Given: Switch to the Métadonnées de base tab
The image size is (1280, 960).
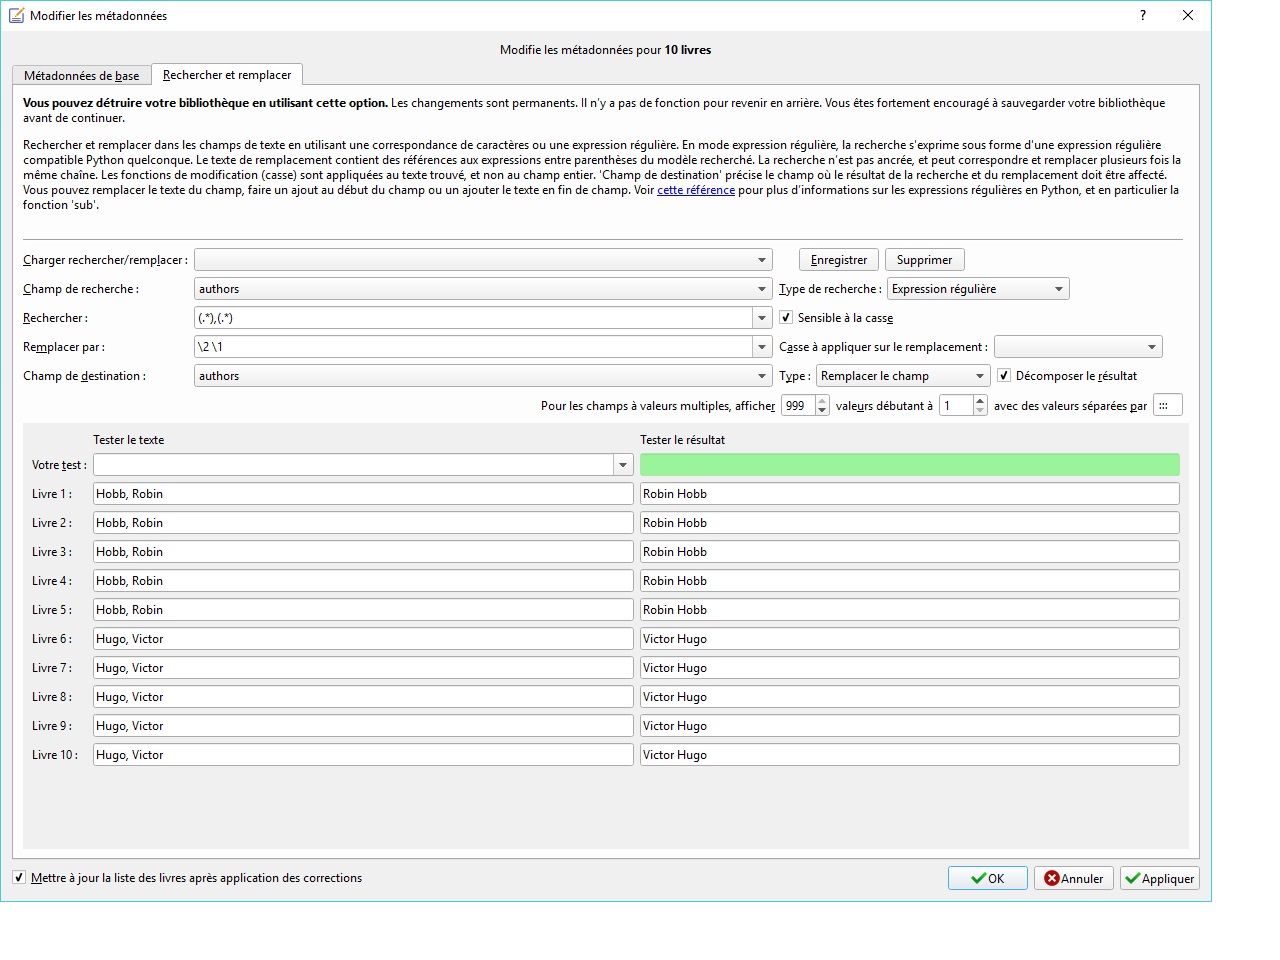Looking at the screenshot, I should [x=82, y=76].
